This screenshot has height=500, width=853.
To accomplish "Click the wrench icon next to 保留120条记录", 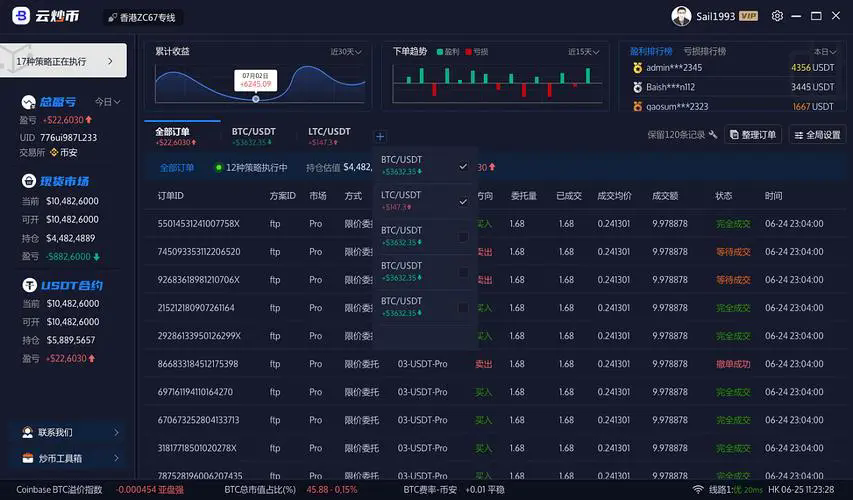I will point(713,135).
